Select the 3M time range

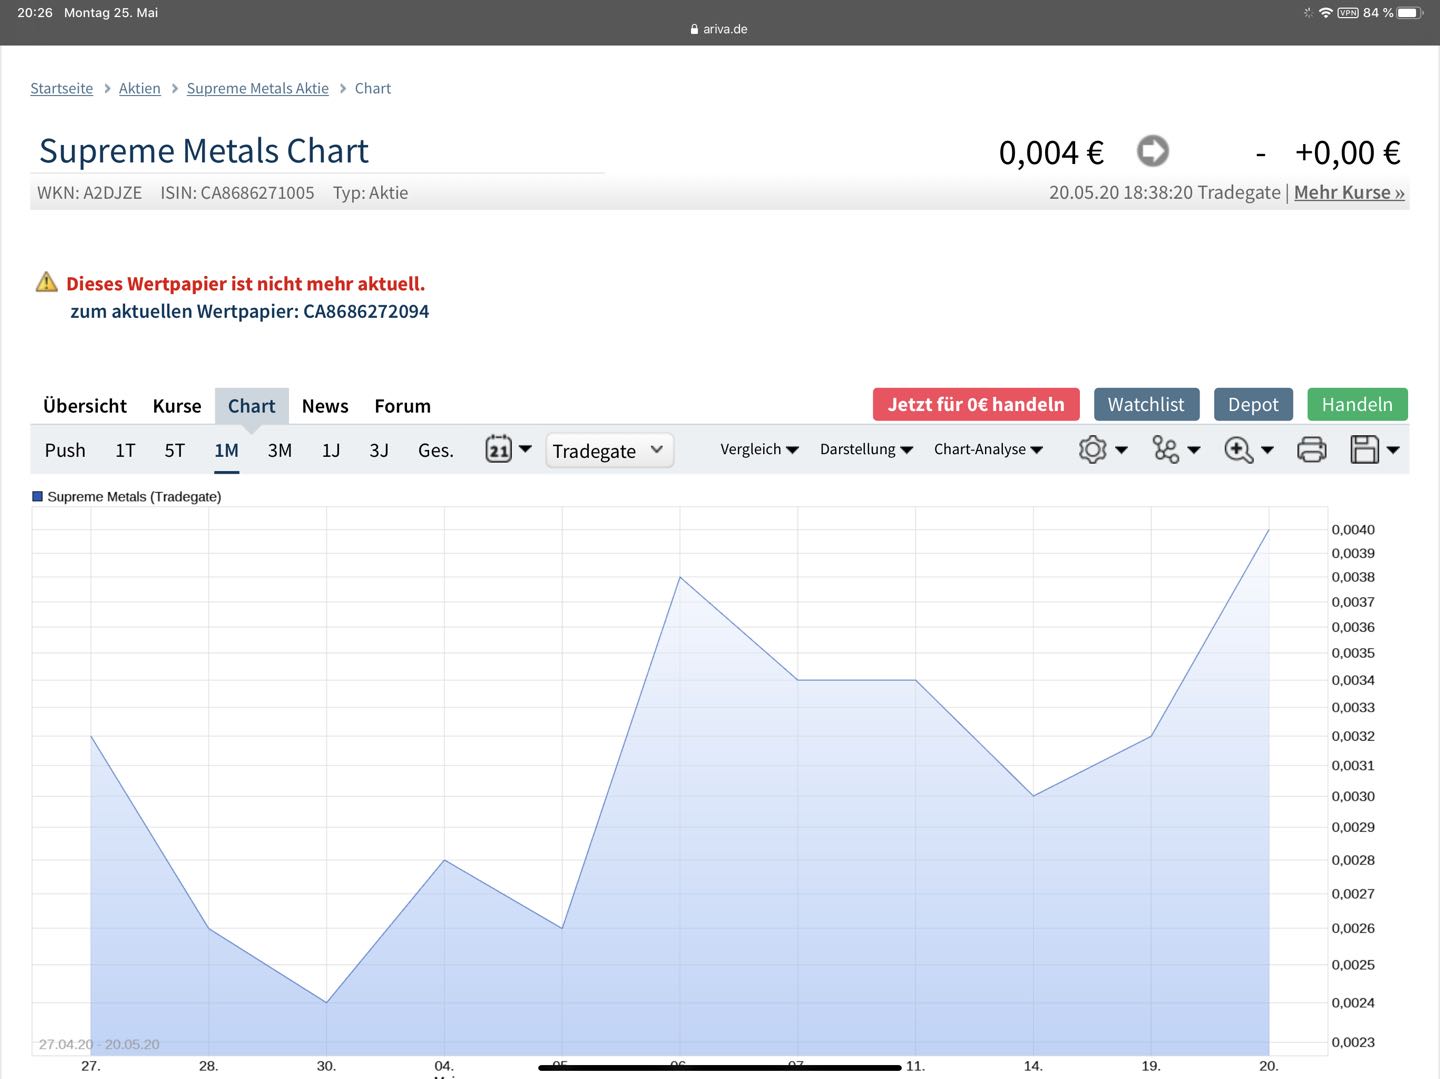tap(280, 450)
